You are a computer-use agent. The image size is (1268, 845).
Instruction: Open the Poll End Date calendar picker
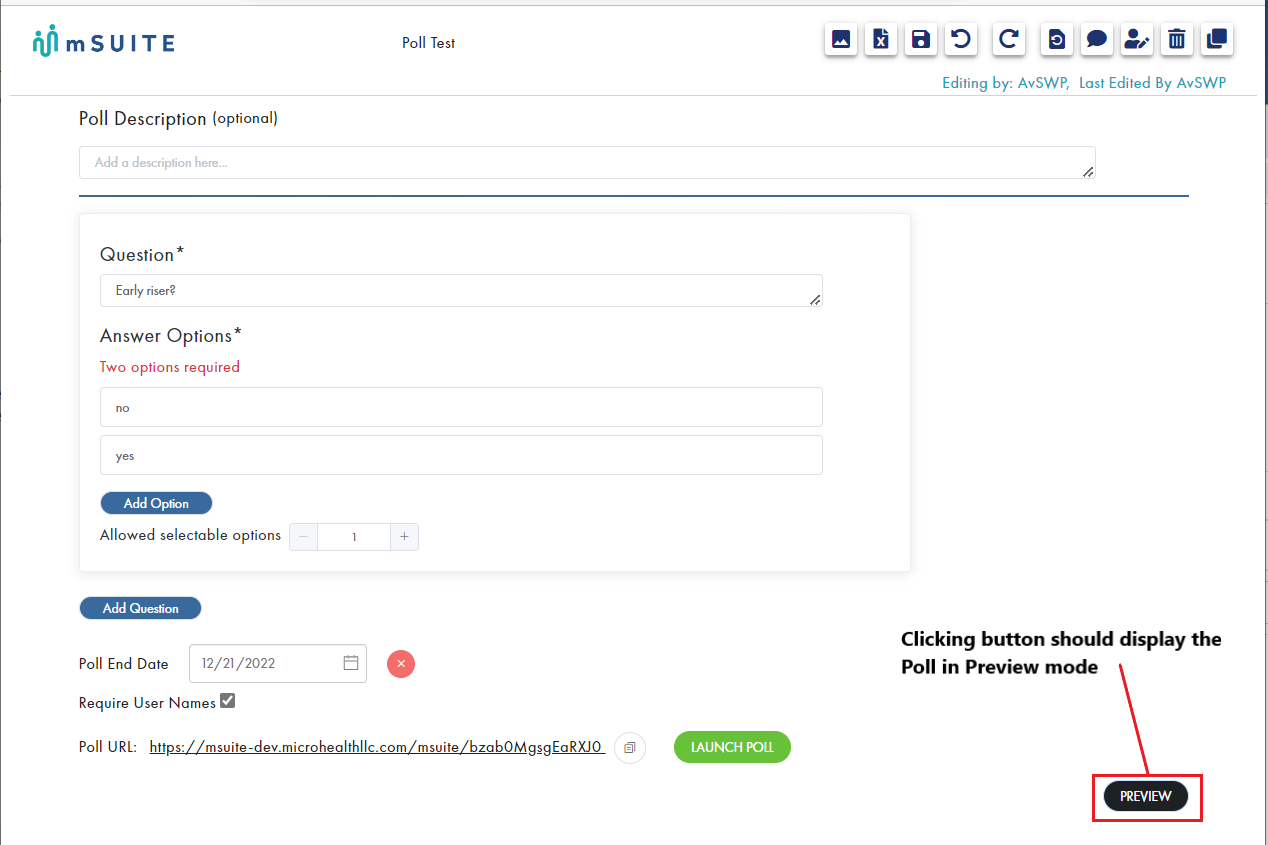[351, 662]
